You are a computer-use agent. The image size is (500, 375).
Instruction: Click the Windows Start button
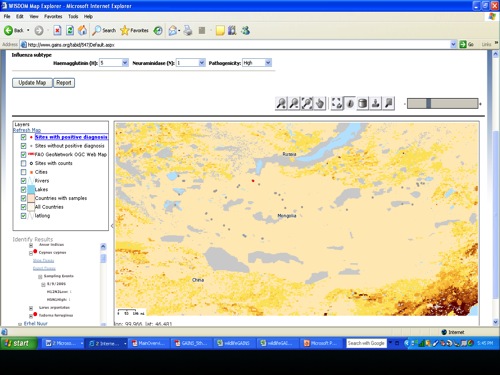coord(18,343)
